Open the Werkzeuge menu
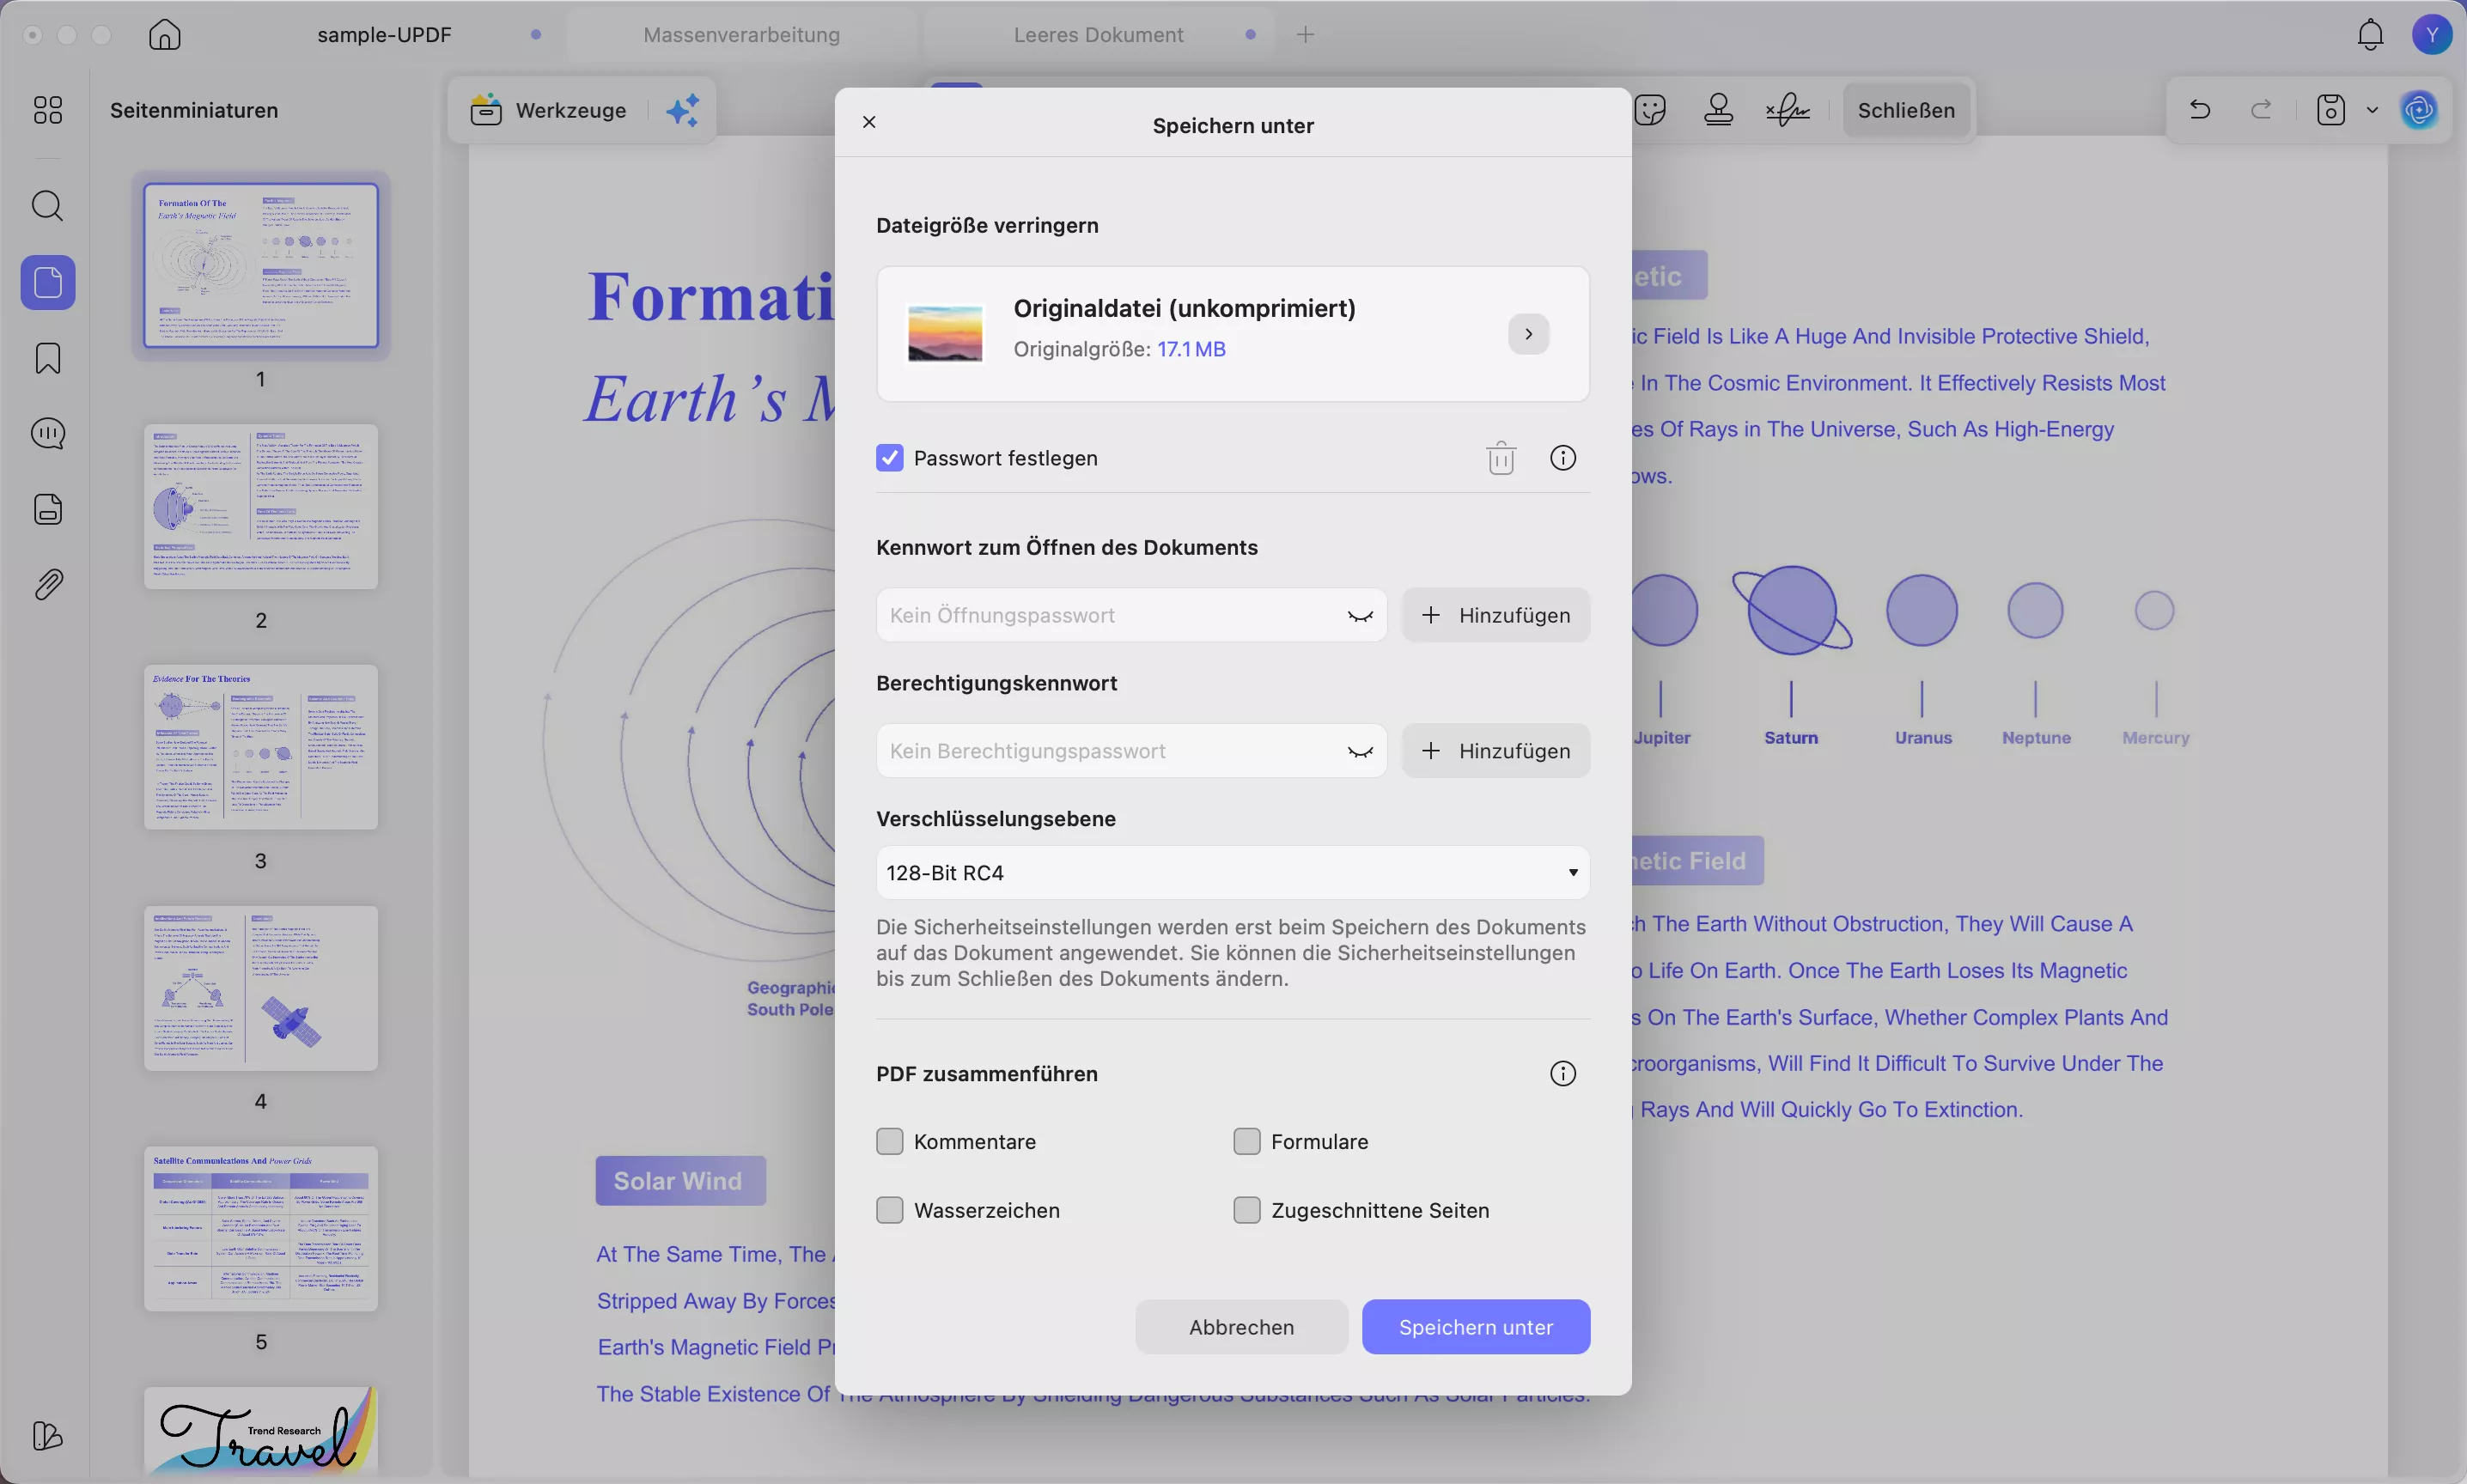 pos(548,110)
